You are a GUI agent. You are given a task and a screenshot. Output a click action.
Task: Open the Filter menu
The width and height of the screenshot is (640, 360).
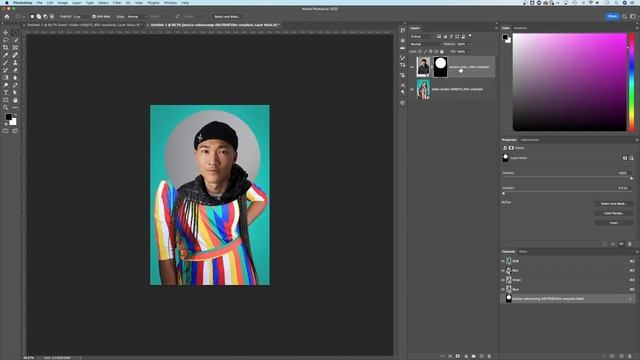coord(117,2)
